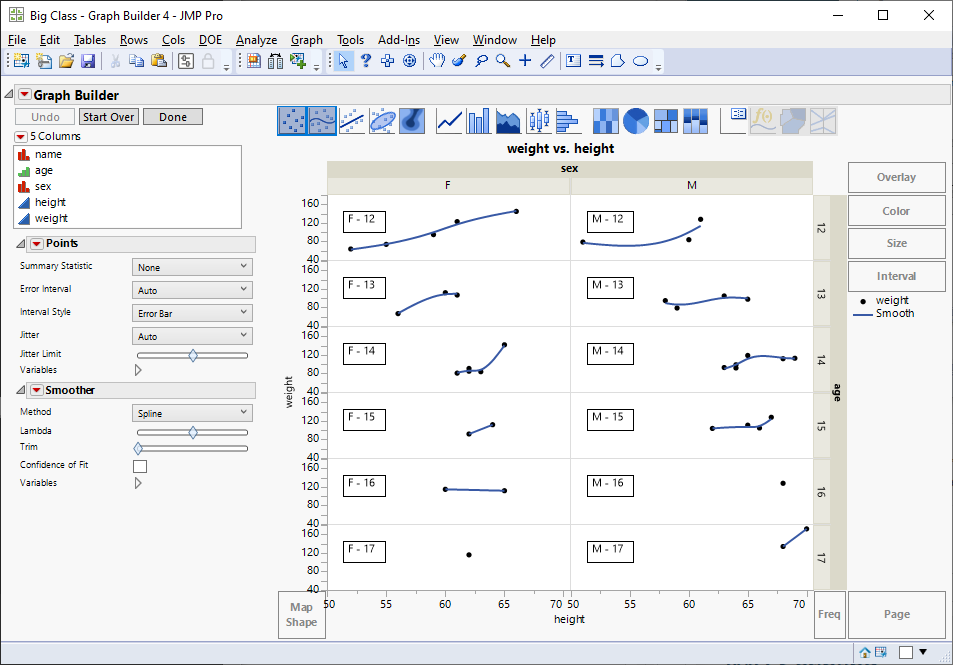Image resolution: width=953 pixels, height=665 pixels.
Task: Select the Line chart element
Action: point(449,120)
